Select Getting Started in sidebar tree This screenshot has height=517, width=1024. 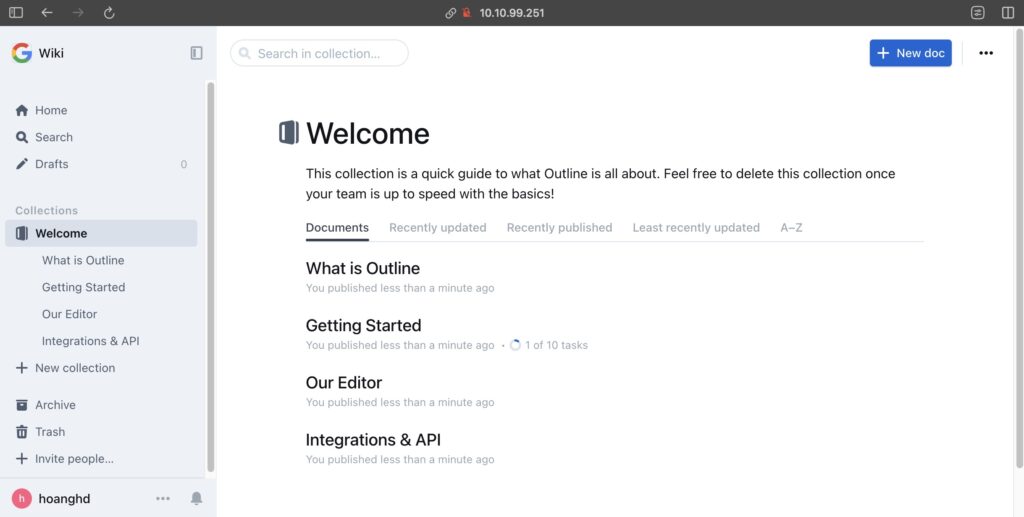84,287
